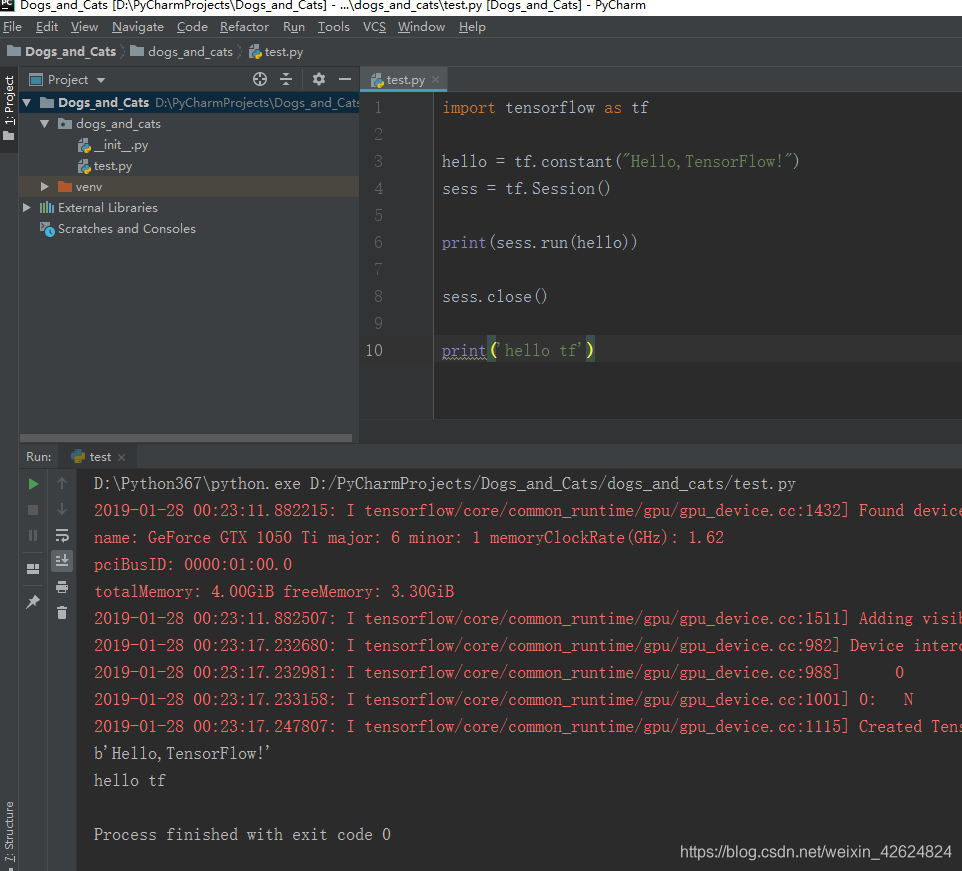Click the down arrow in Run toolbar
Image resolution: width=962 pixels, height=871 pixels.
62,510
